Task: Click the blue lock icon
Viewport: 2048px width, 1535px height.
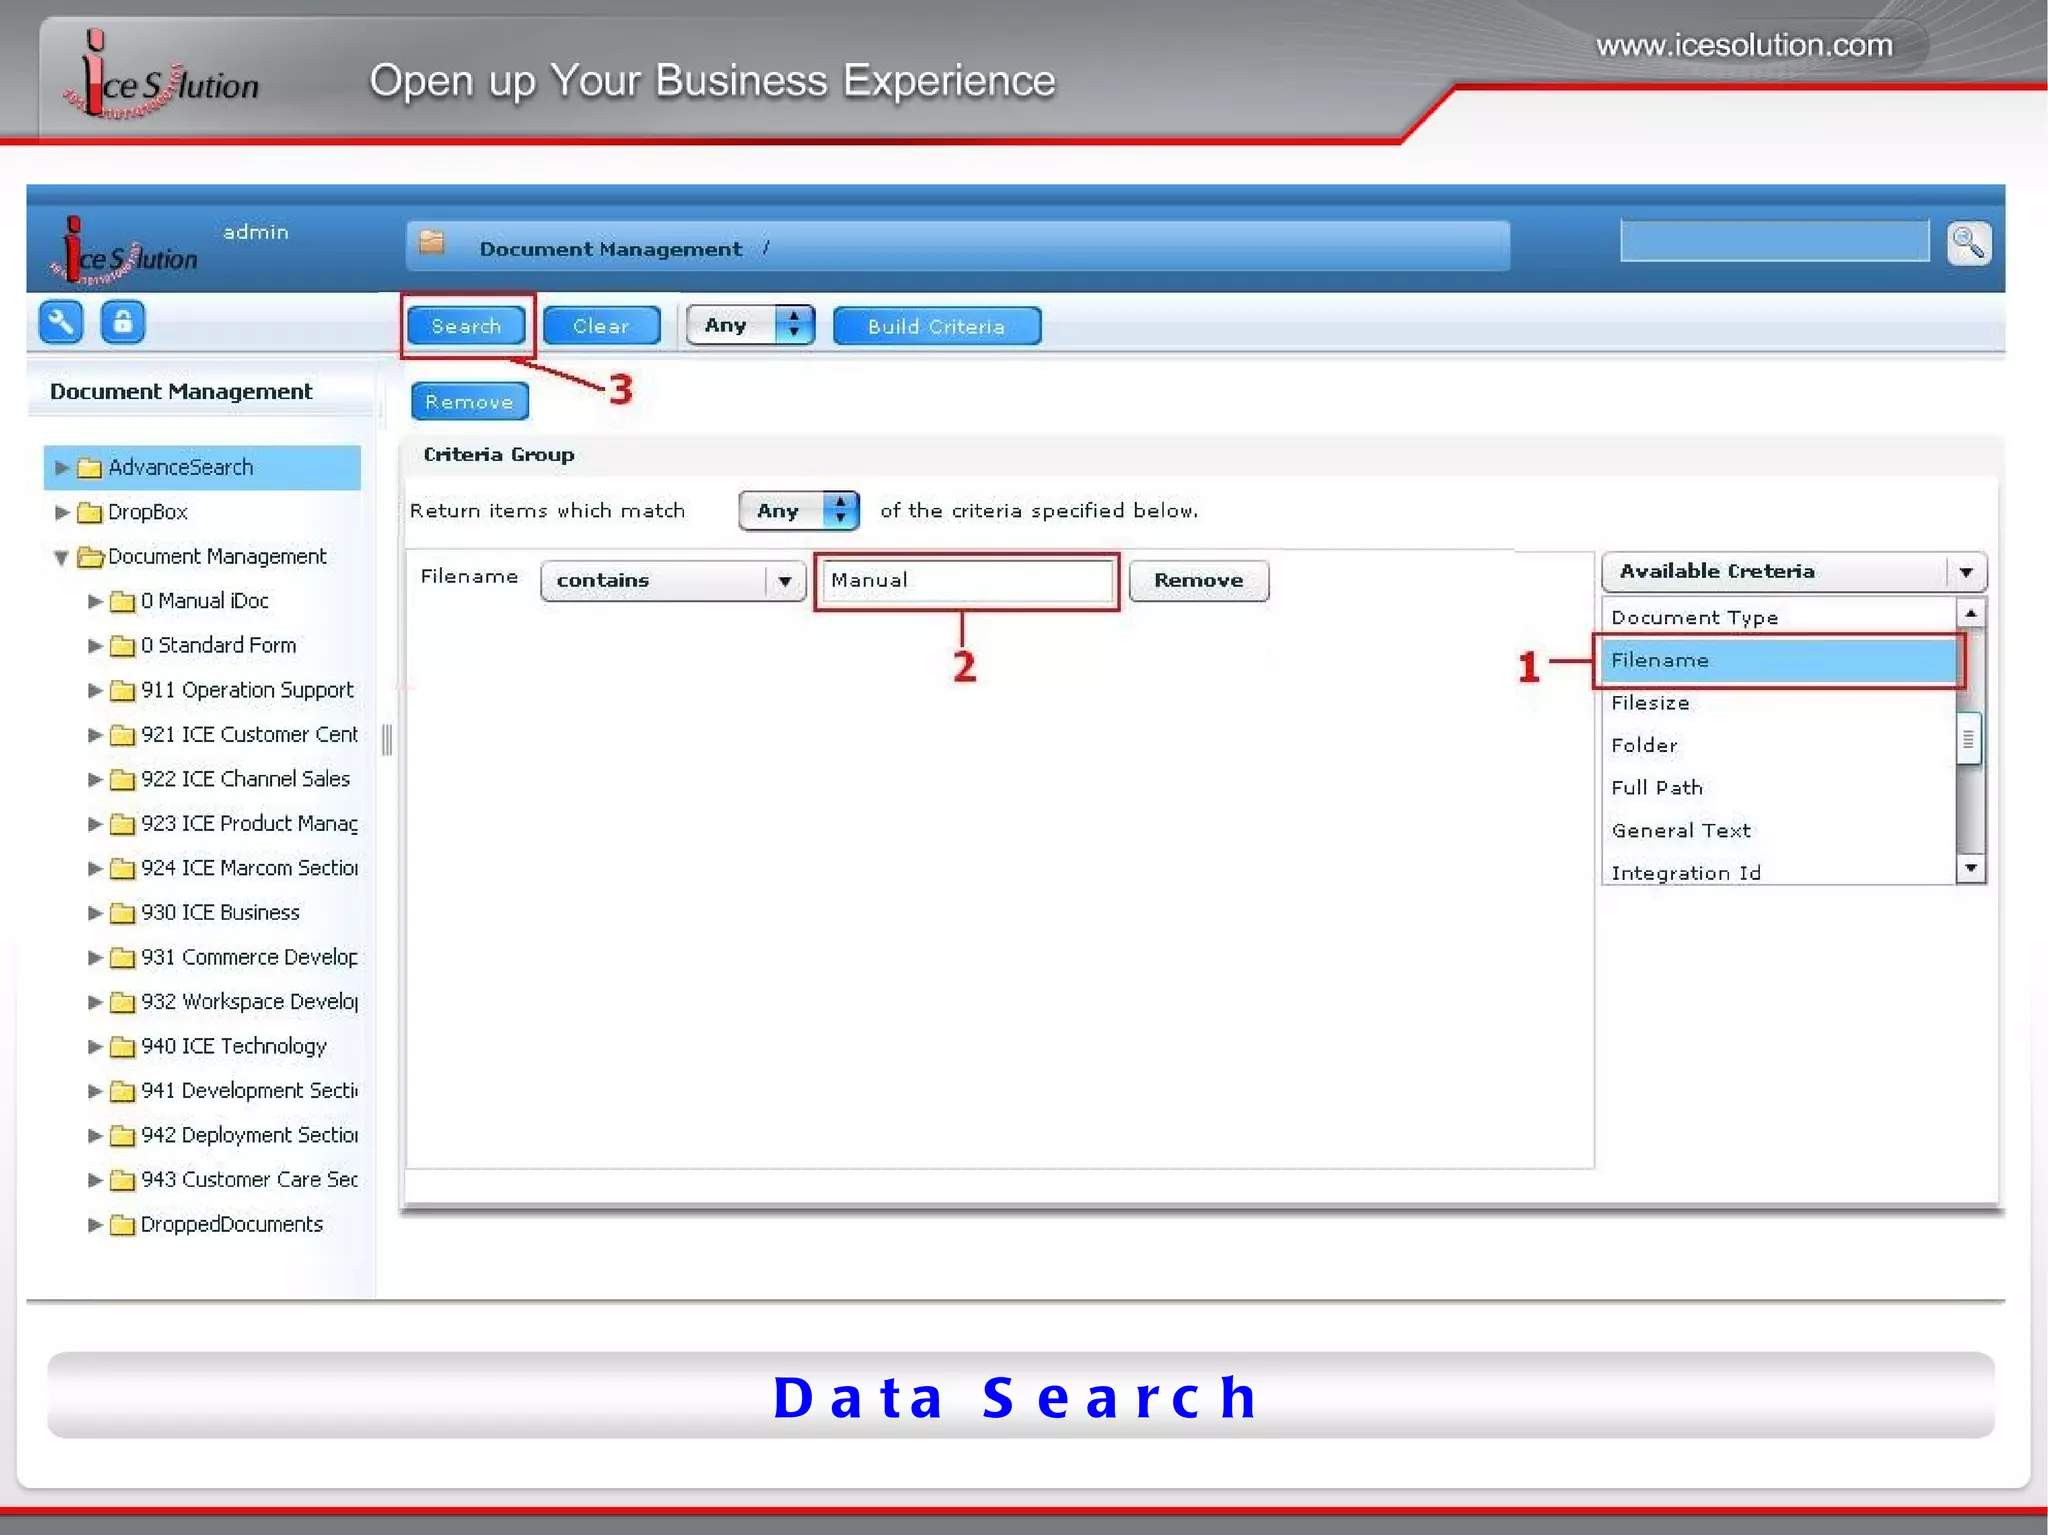Action: 122,322
